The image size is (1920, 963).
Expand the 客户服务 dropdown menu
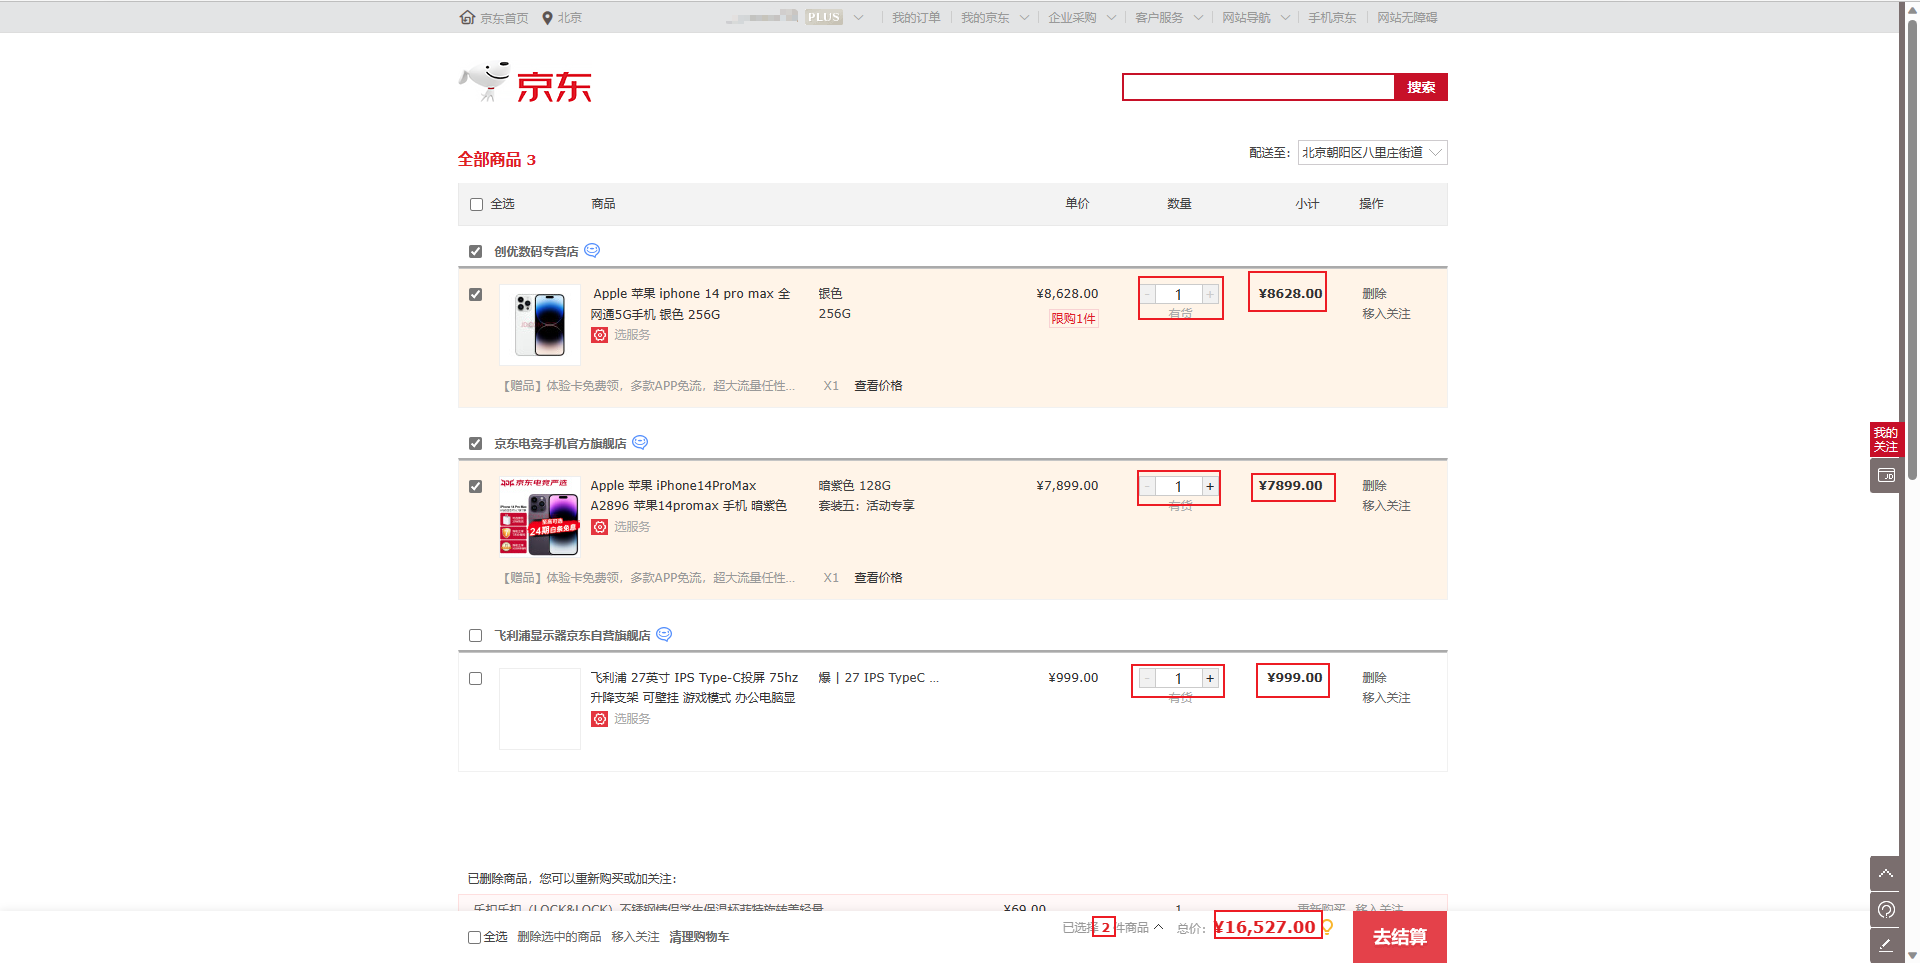click(x=1168, y=17)
